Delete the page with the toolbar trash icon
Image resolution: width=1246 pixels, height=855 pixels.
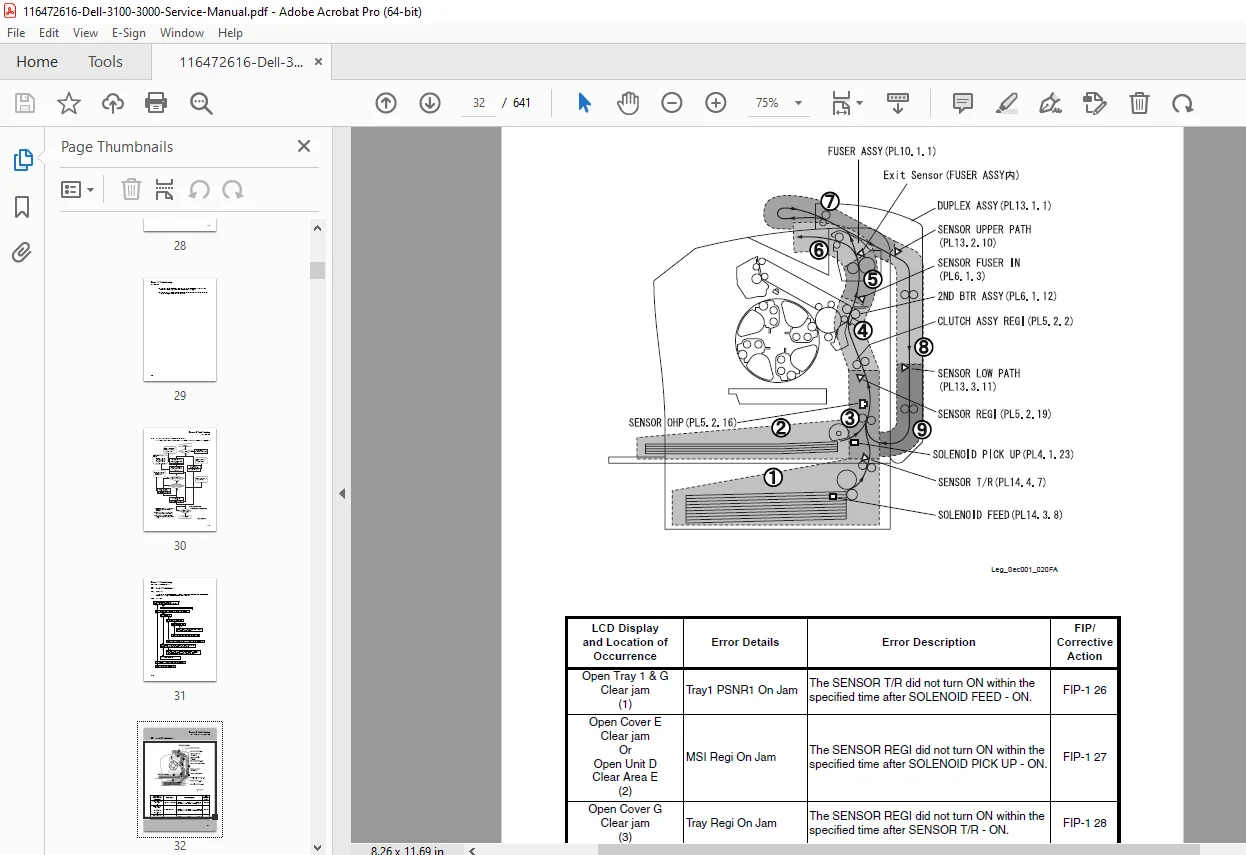tap(1139, 103)
